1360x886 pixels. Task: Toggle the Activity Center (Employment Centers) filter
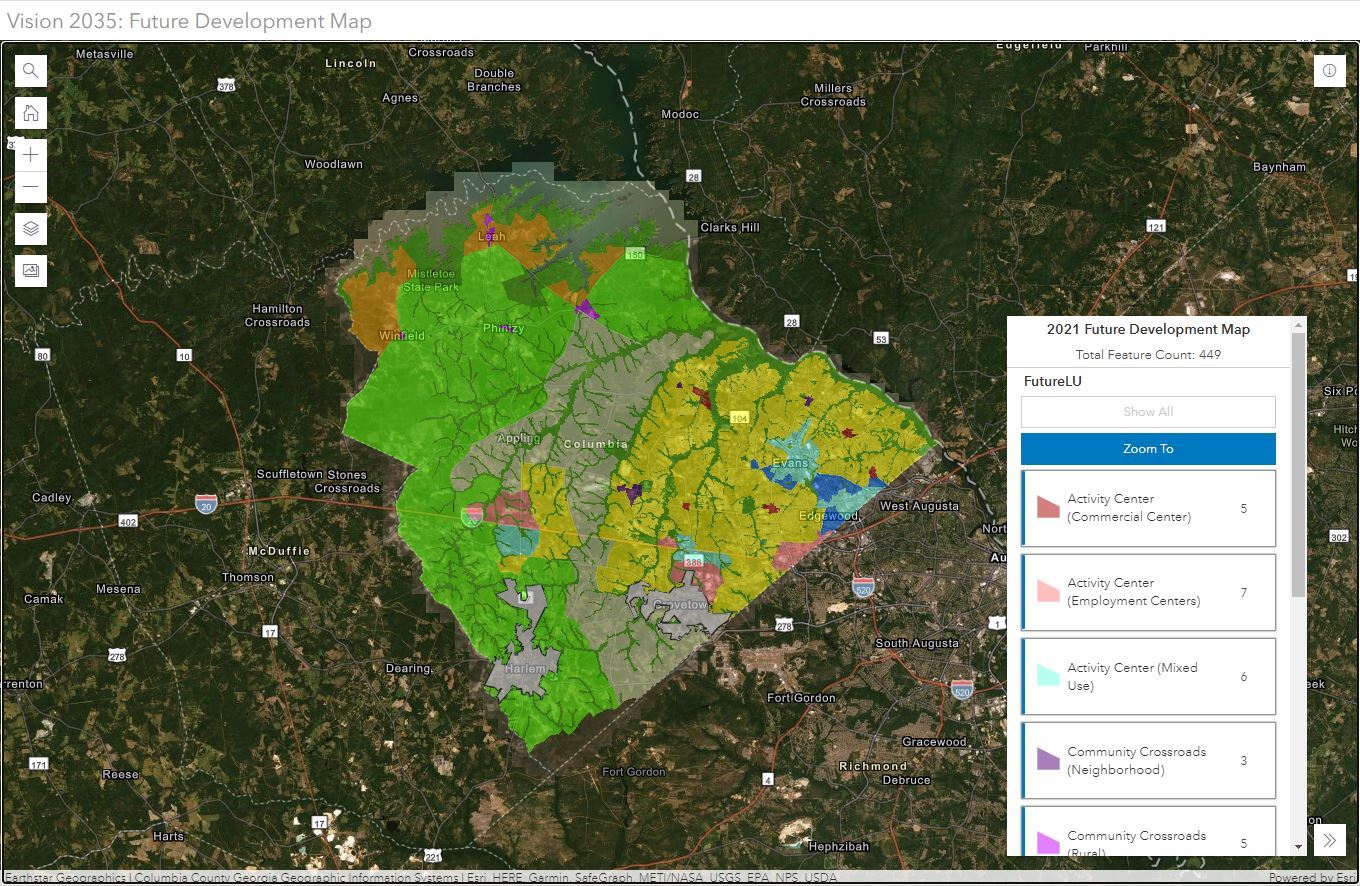point(1148,592)
